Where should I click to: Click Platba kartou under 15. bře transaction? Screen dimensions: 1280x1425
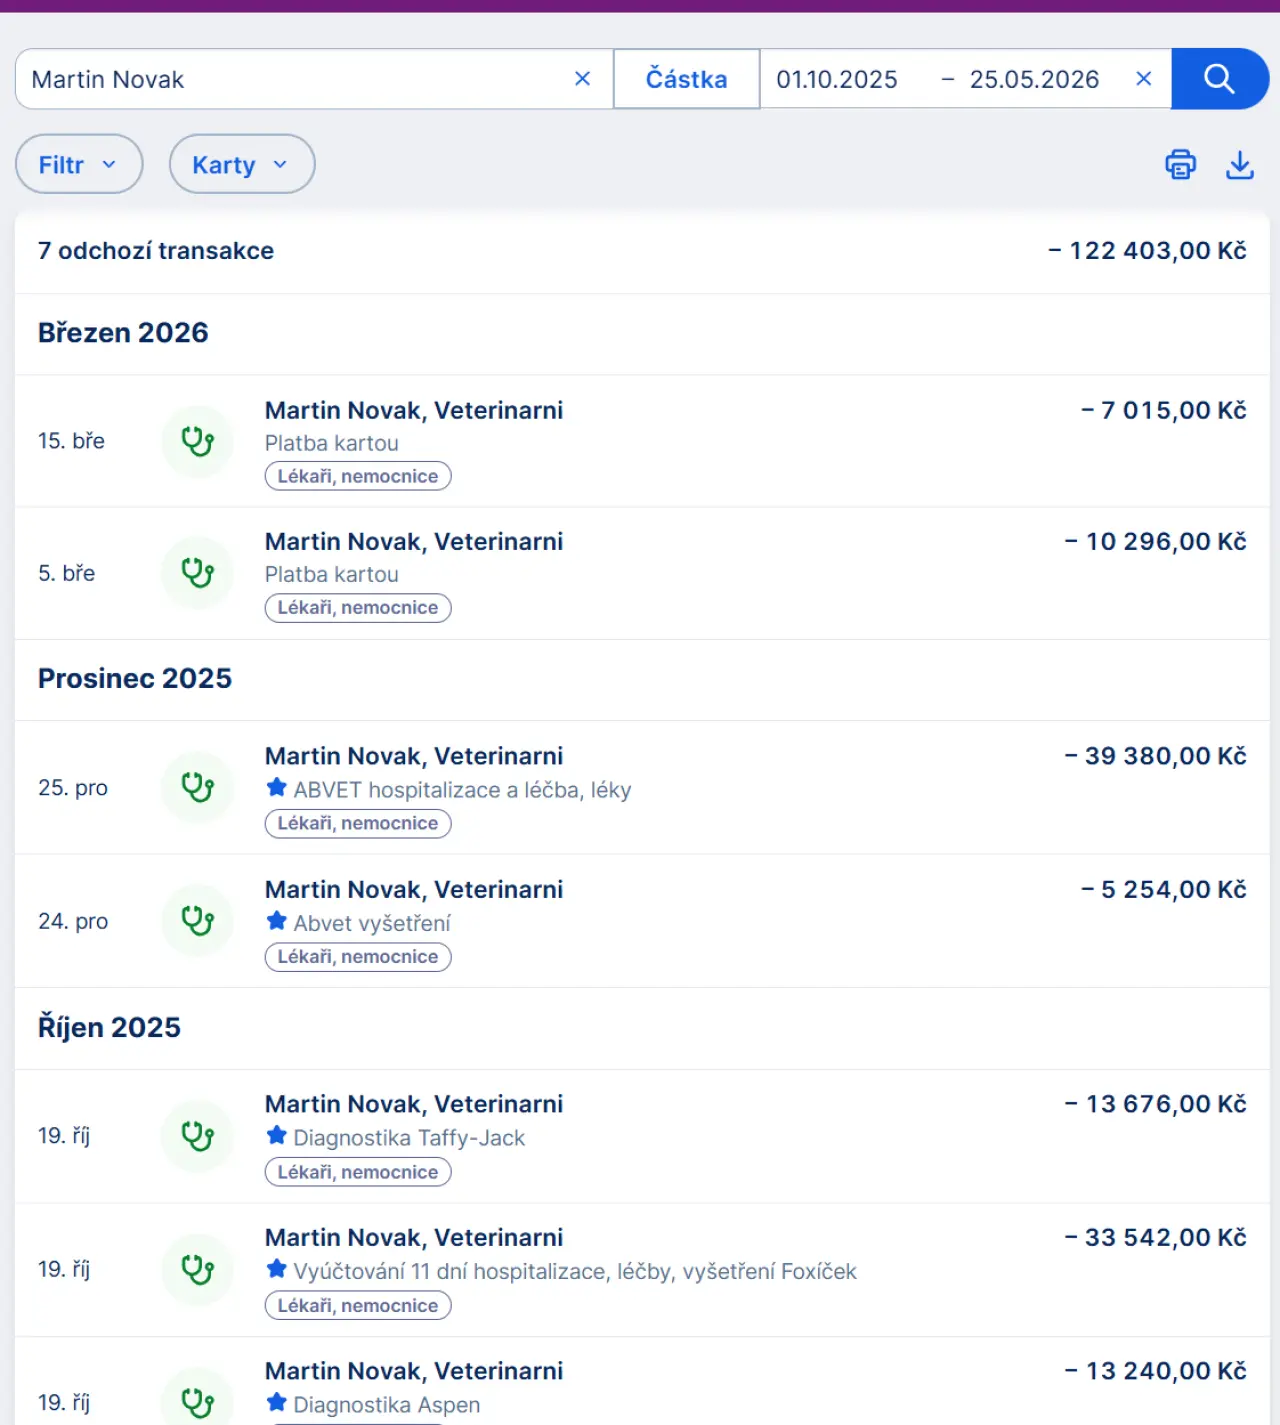pos(332,443)
